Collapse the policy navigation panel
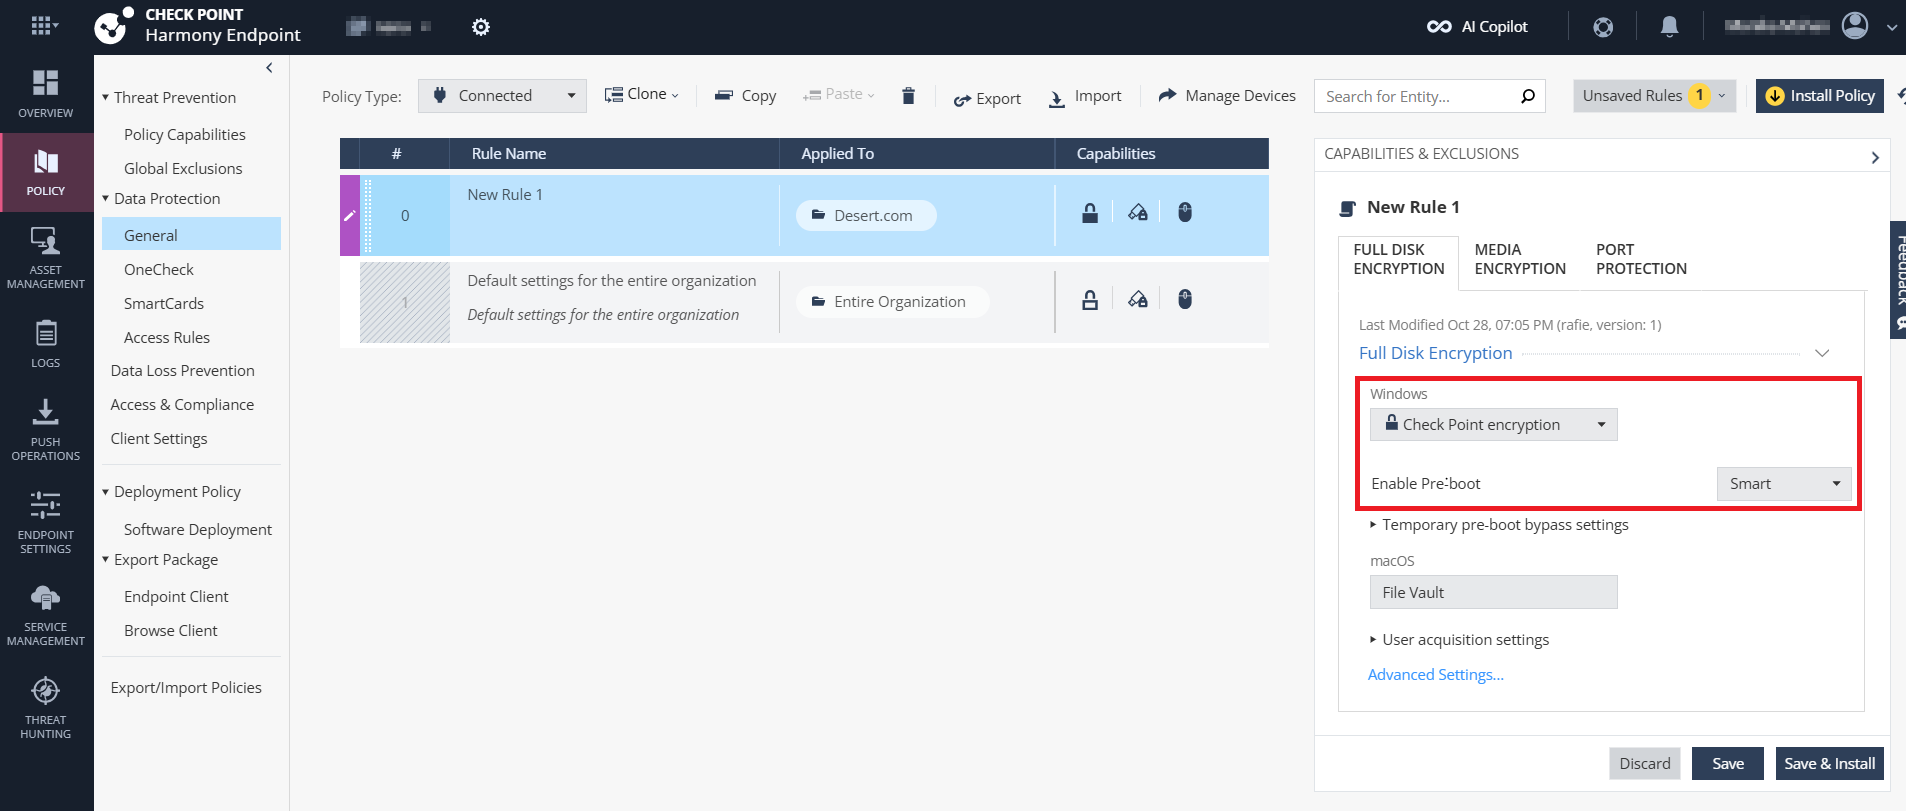The height and width of the screenshot is (811, 1906). [x=269, y=68]
